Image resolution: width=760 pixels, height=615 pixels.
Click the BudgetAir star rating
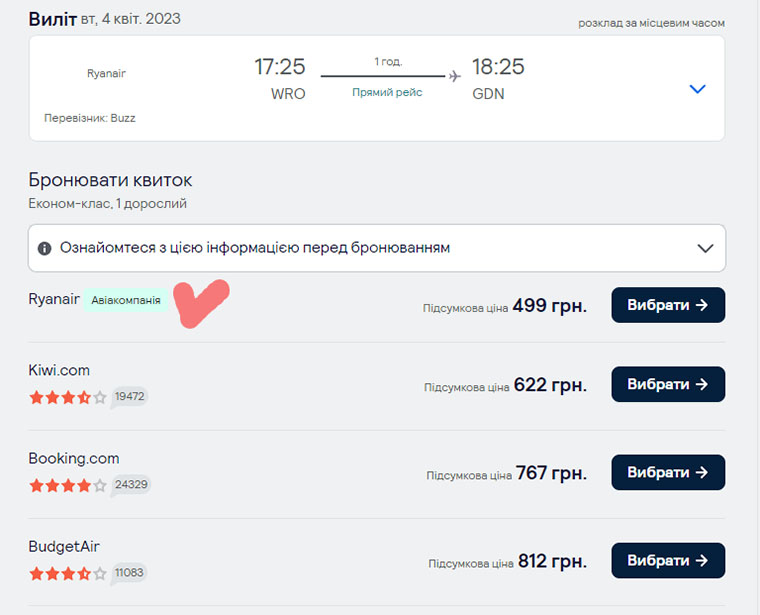coord(68,573)
